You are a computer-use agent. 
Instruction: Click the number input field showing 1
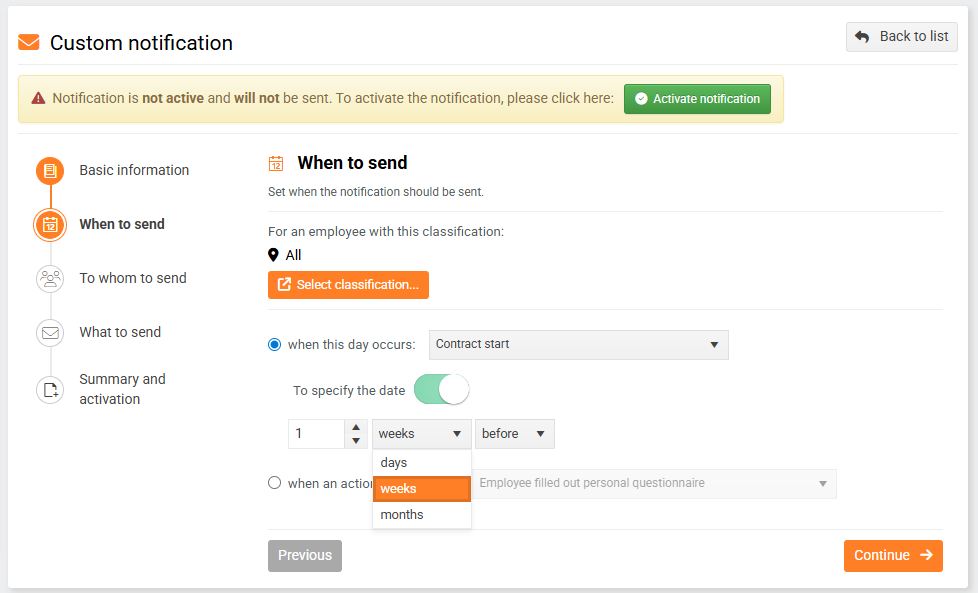316,434
